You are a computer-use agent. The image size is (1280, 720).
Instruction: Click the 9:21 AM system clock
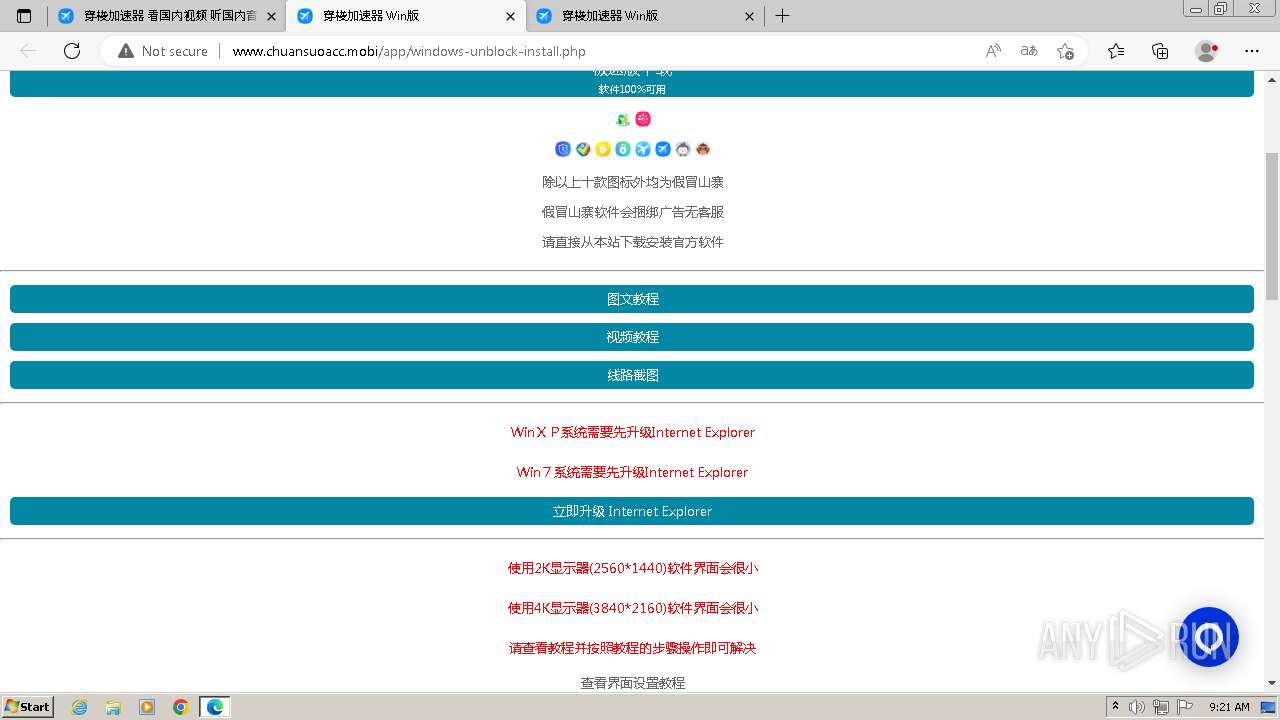(x=1229, y=707)
